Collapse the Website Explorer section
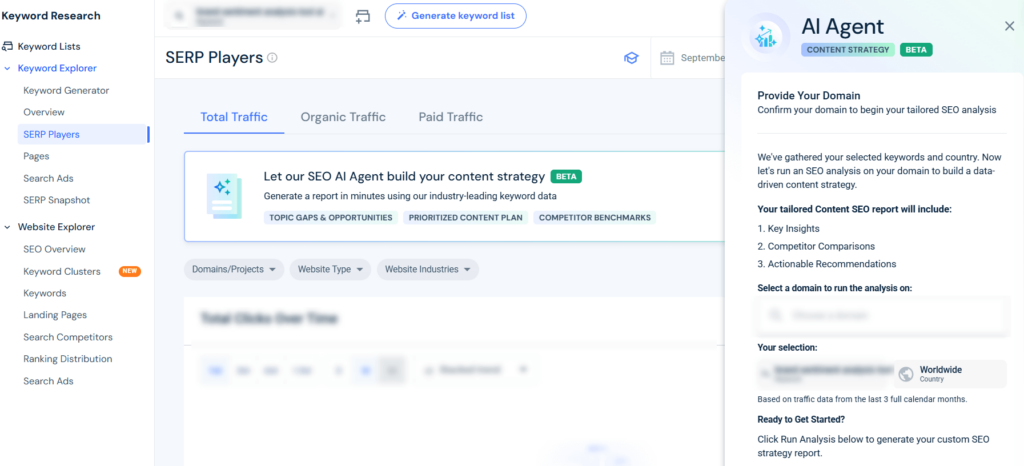 pos(8,227)
